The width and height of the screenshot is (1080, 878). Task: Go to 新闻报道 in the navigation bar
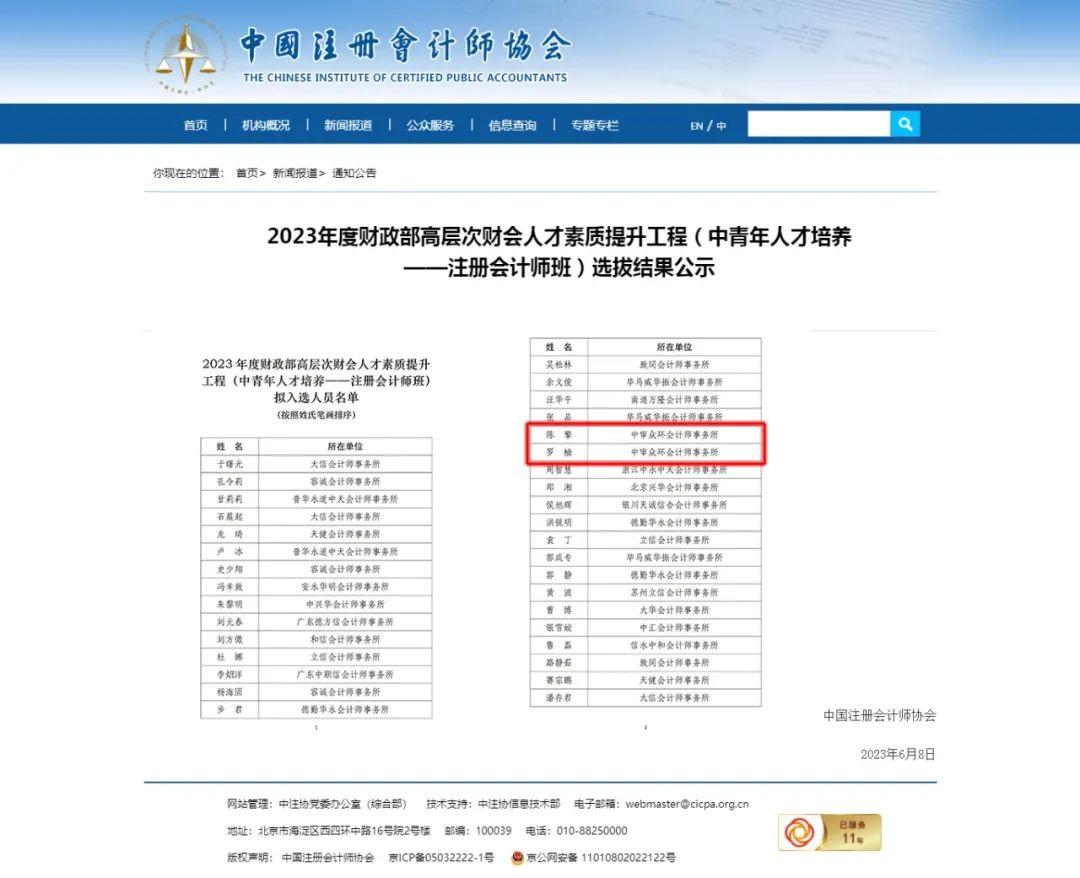(x=347, y=125)
